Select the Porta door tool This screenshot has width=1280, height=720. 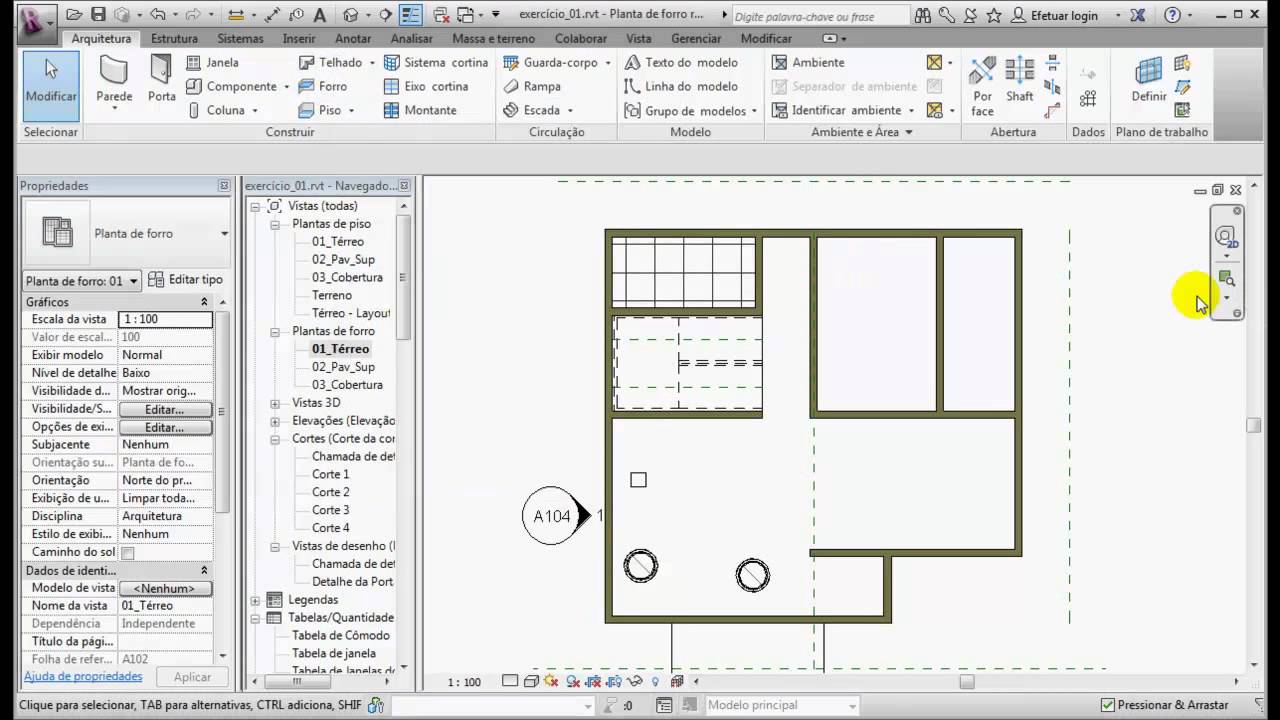[161, 80]
